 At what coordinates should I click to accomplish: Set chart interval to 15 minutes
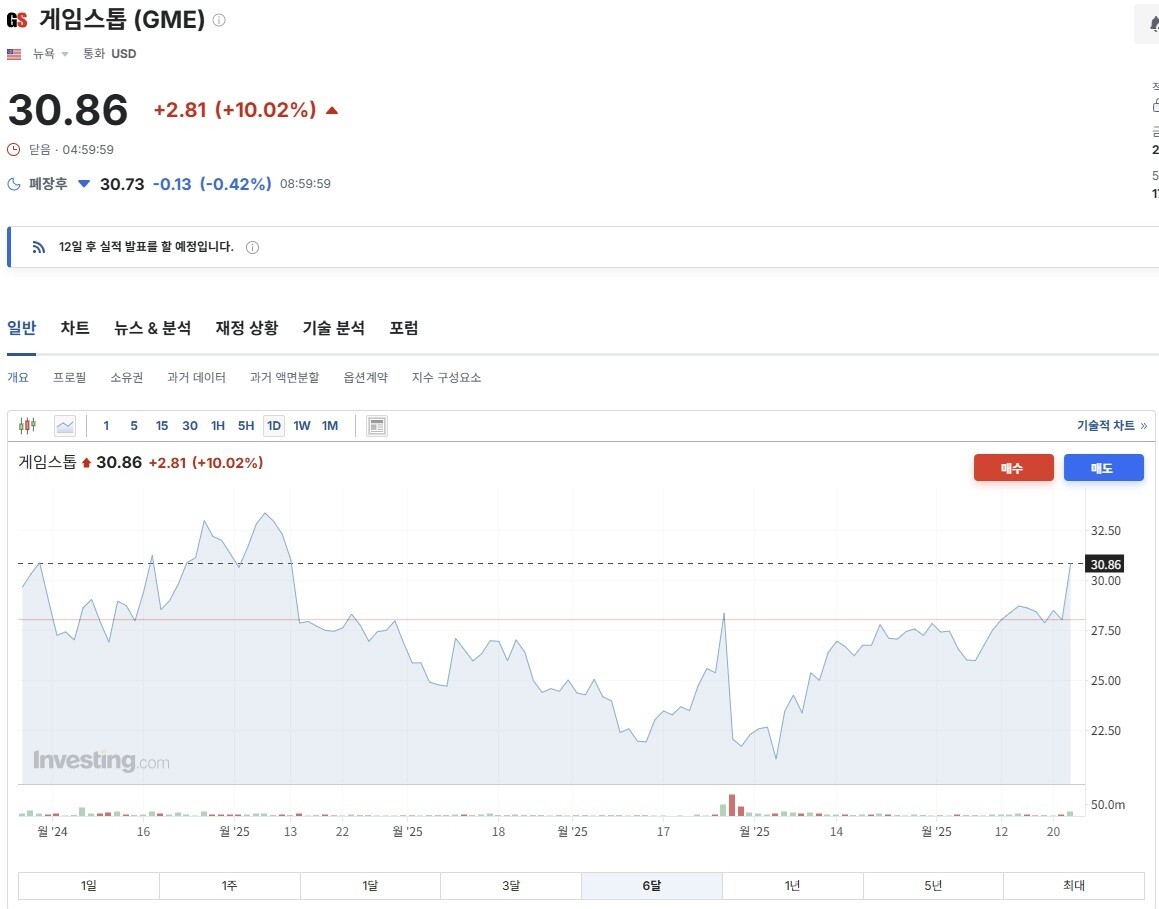tap(162, 426)
